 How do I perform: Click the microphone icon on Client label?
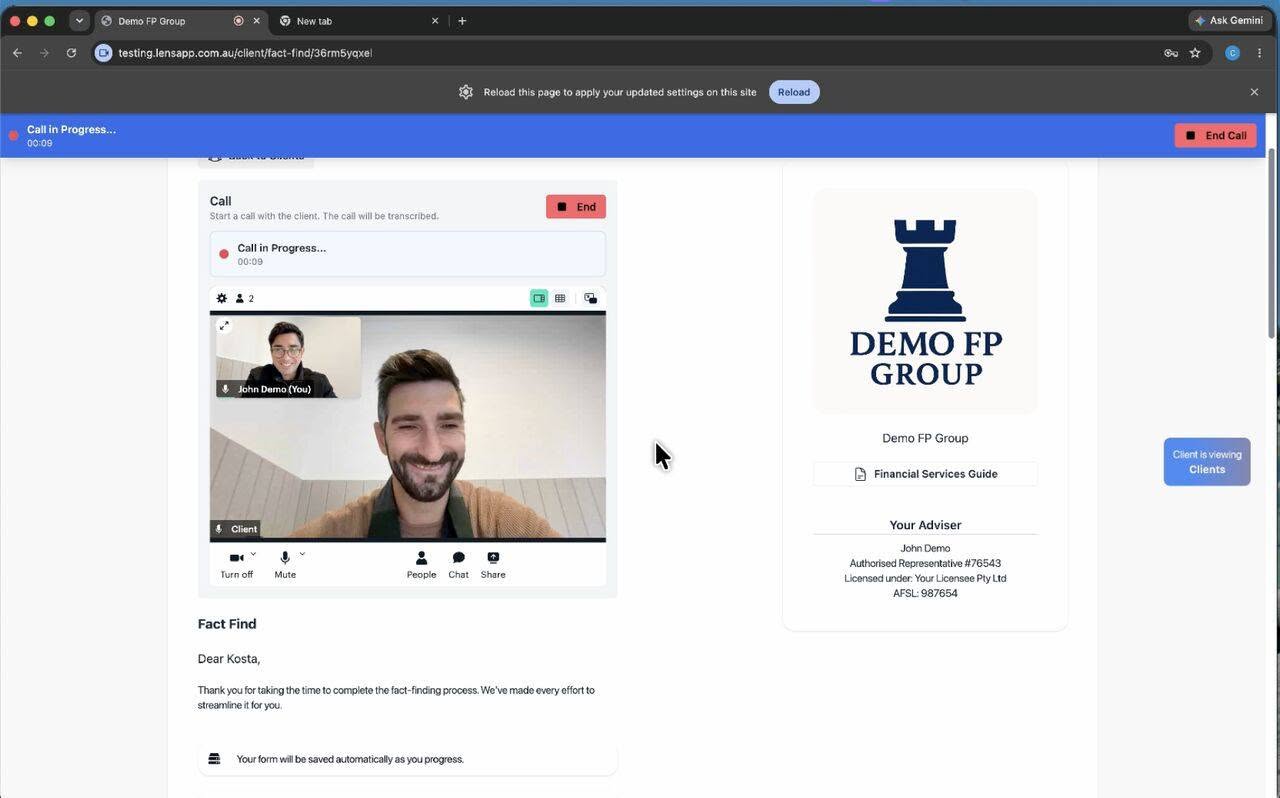pos(219,529)
